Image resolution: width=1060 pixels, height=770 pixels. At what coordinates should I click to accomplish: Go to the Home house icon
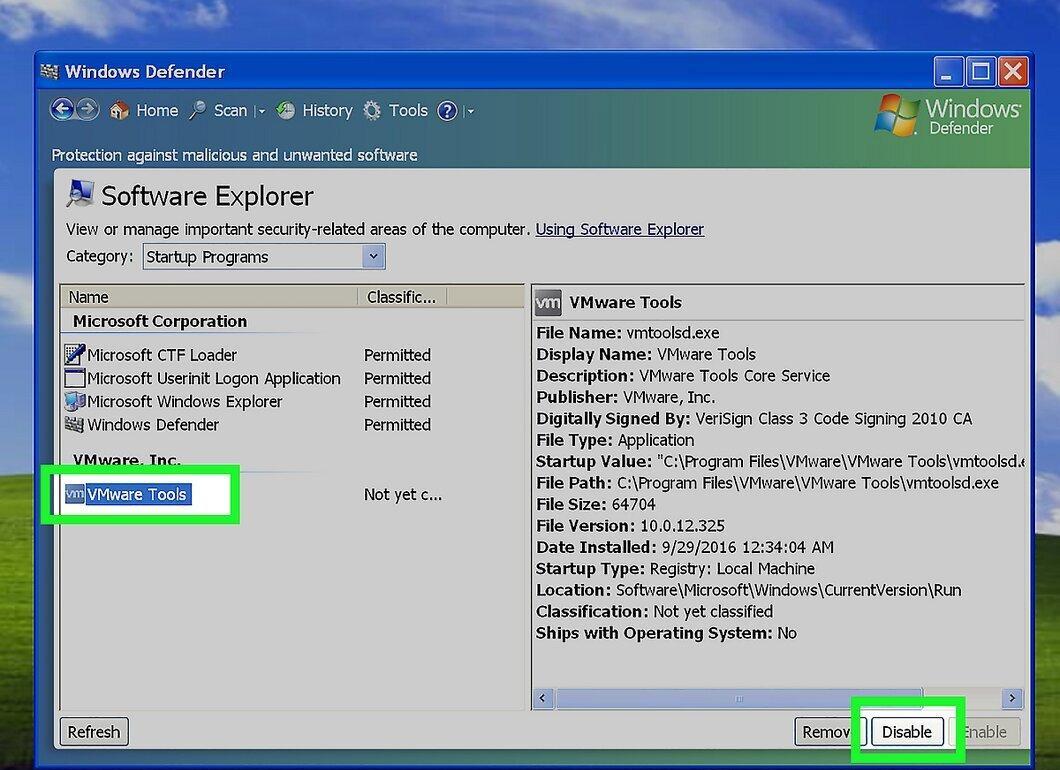119,110
